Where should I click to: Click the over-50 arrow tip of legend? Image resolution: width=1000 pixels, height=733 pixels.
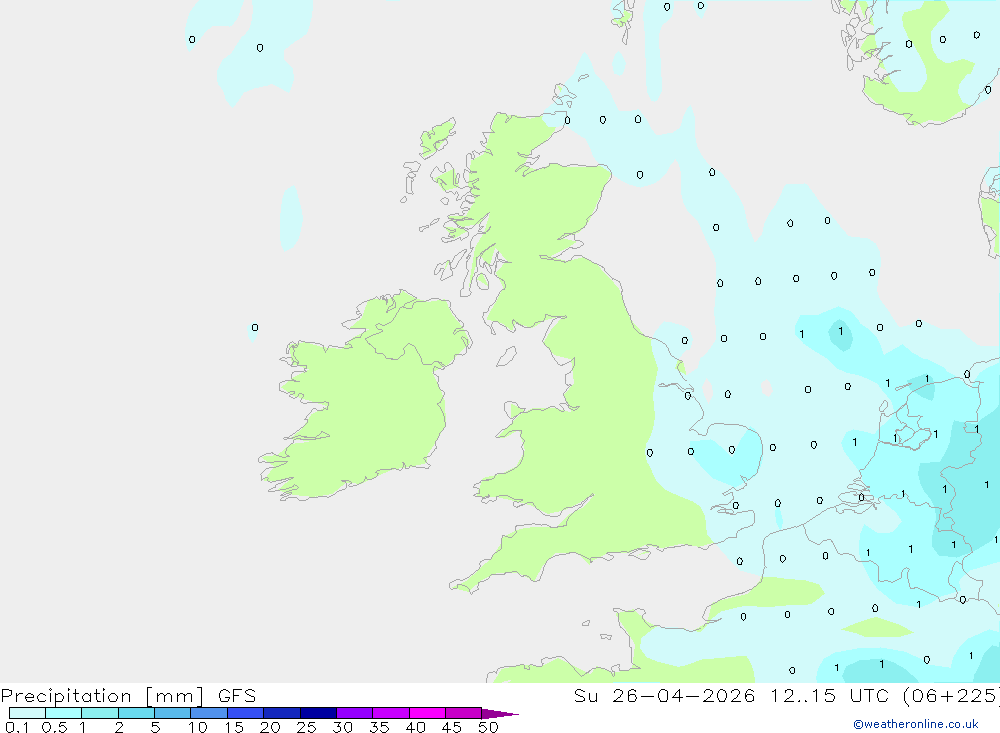[500, 714]
